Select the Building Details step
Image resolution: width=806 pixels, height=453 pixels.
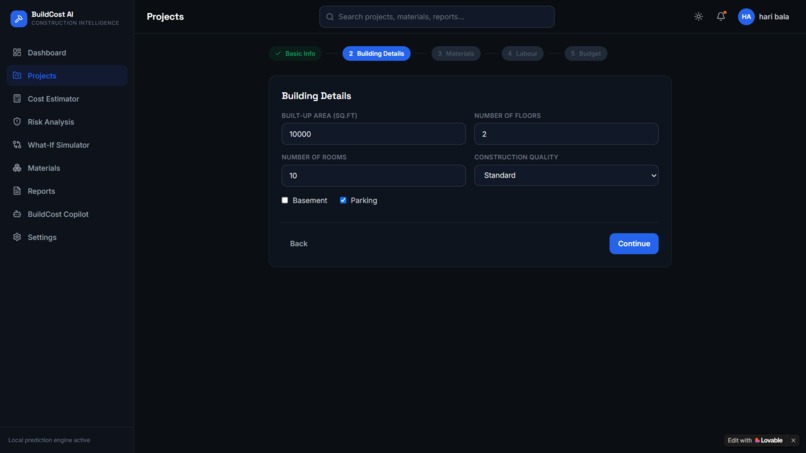tap(376, 53)
